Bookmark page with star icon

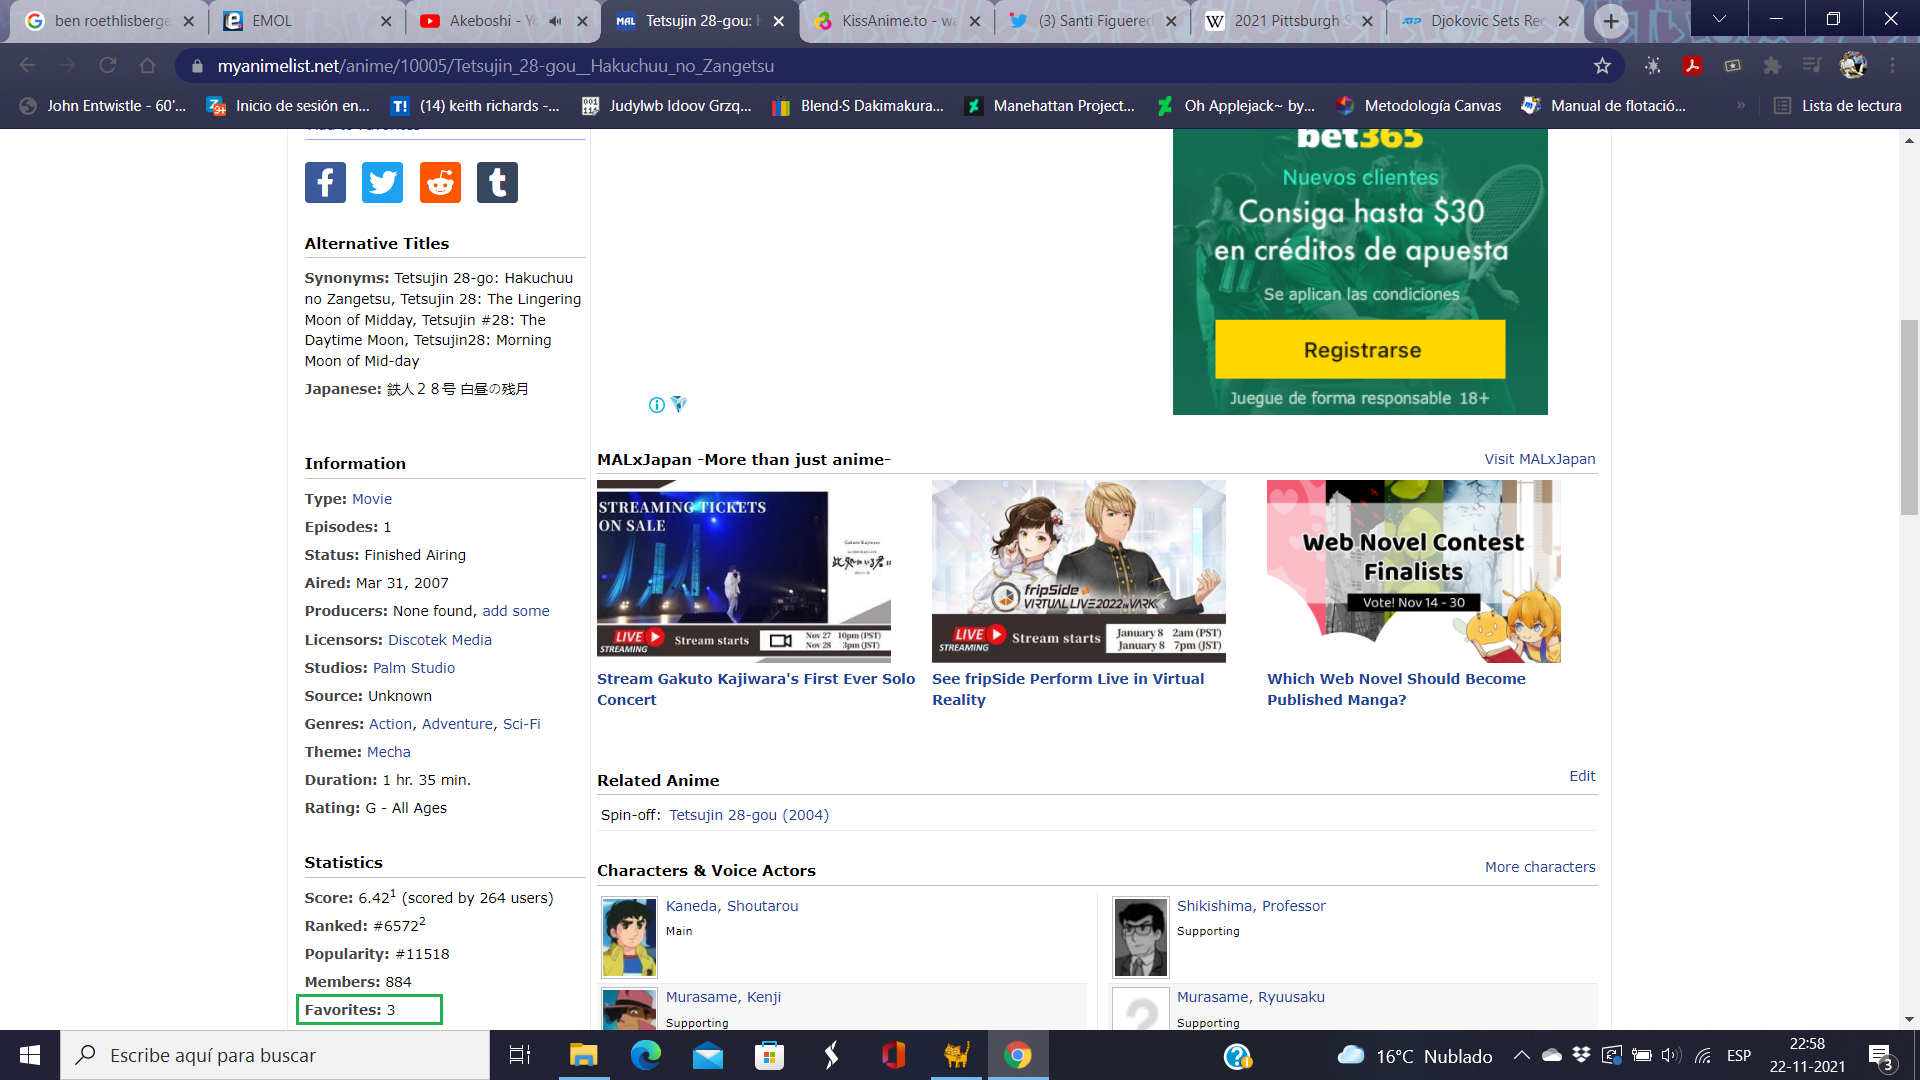click(x=1602, y=66)
